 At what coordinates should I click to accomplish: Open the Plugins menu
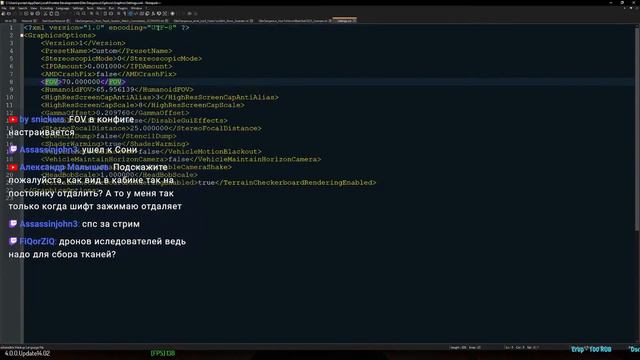coord(122,8)
